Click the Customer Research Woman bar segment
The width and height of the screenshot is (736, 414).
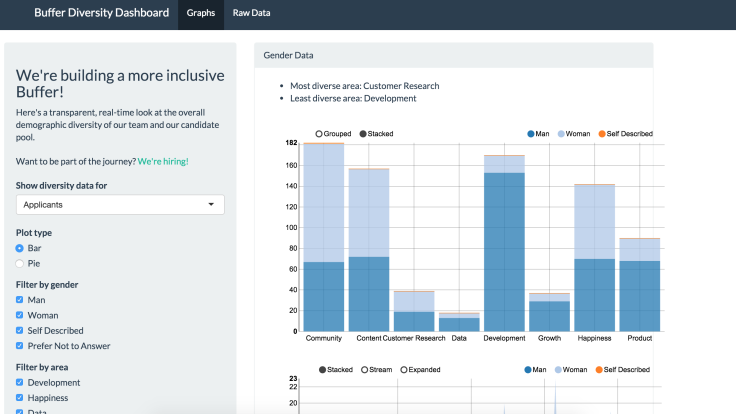(x=414, y=302)
